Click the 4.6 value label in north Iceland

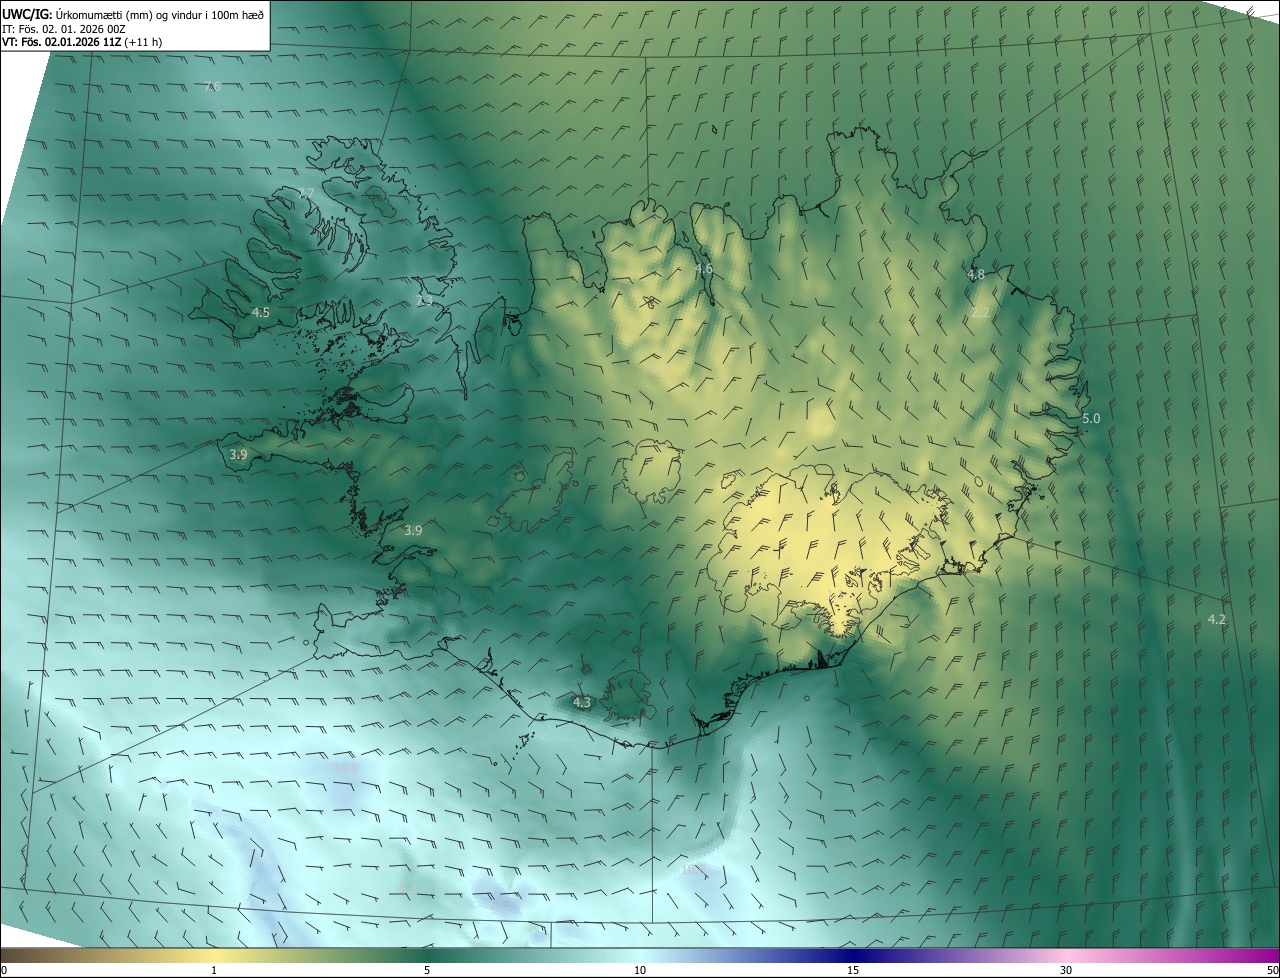tap(704, 269)
